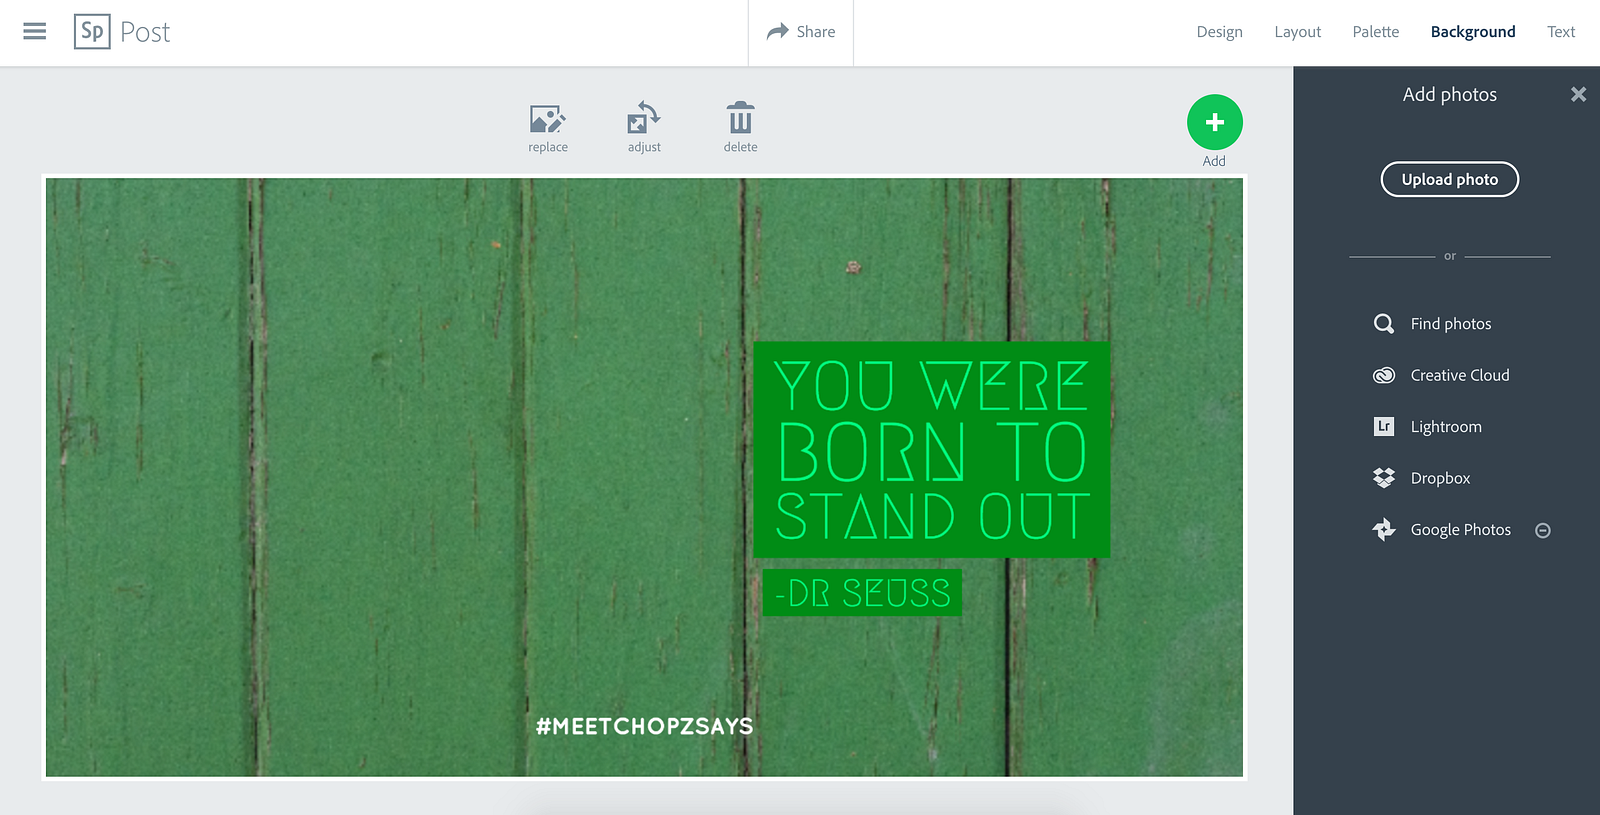Switch to the Text tab

click(1561, 32)
